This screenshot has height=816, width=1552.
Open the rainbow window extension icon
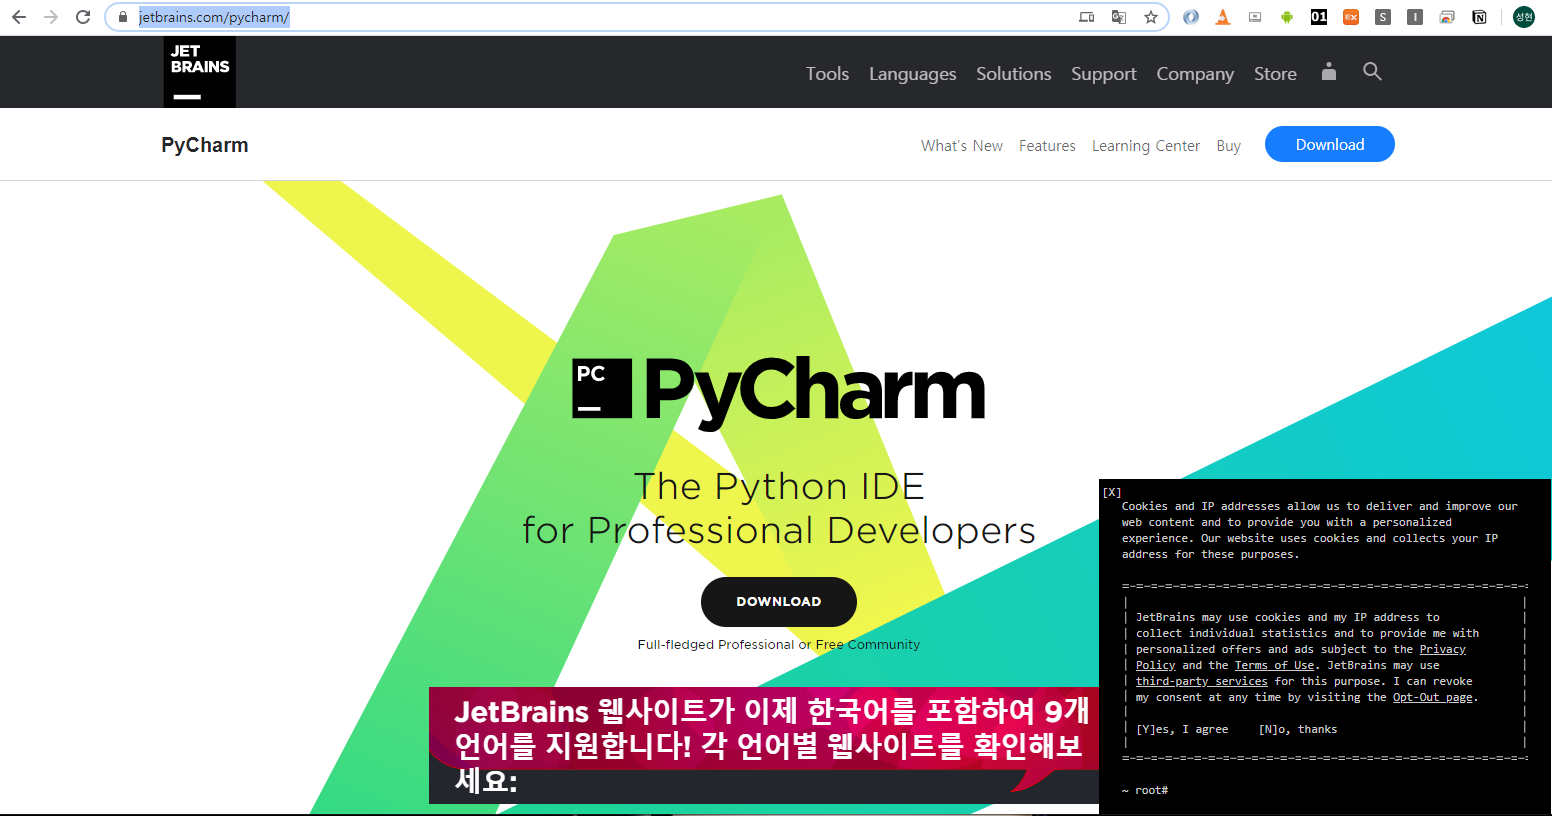1447,17
